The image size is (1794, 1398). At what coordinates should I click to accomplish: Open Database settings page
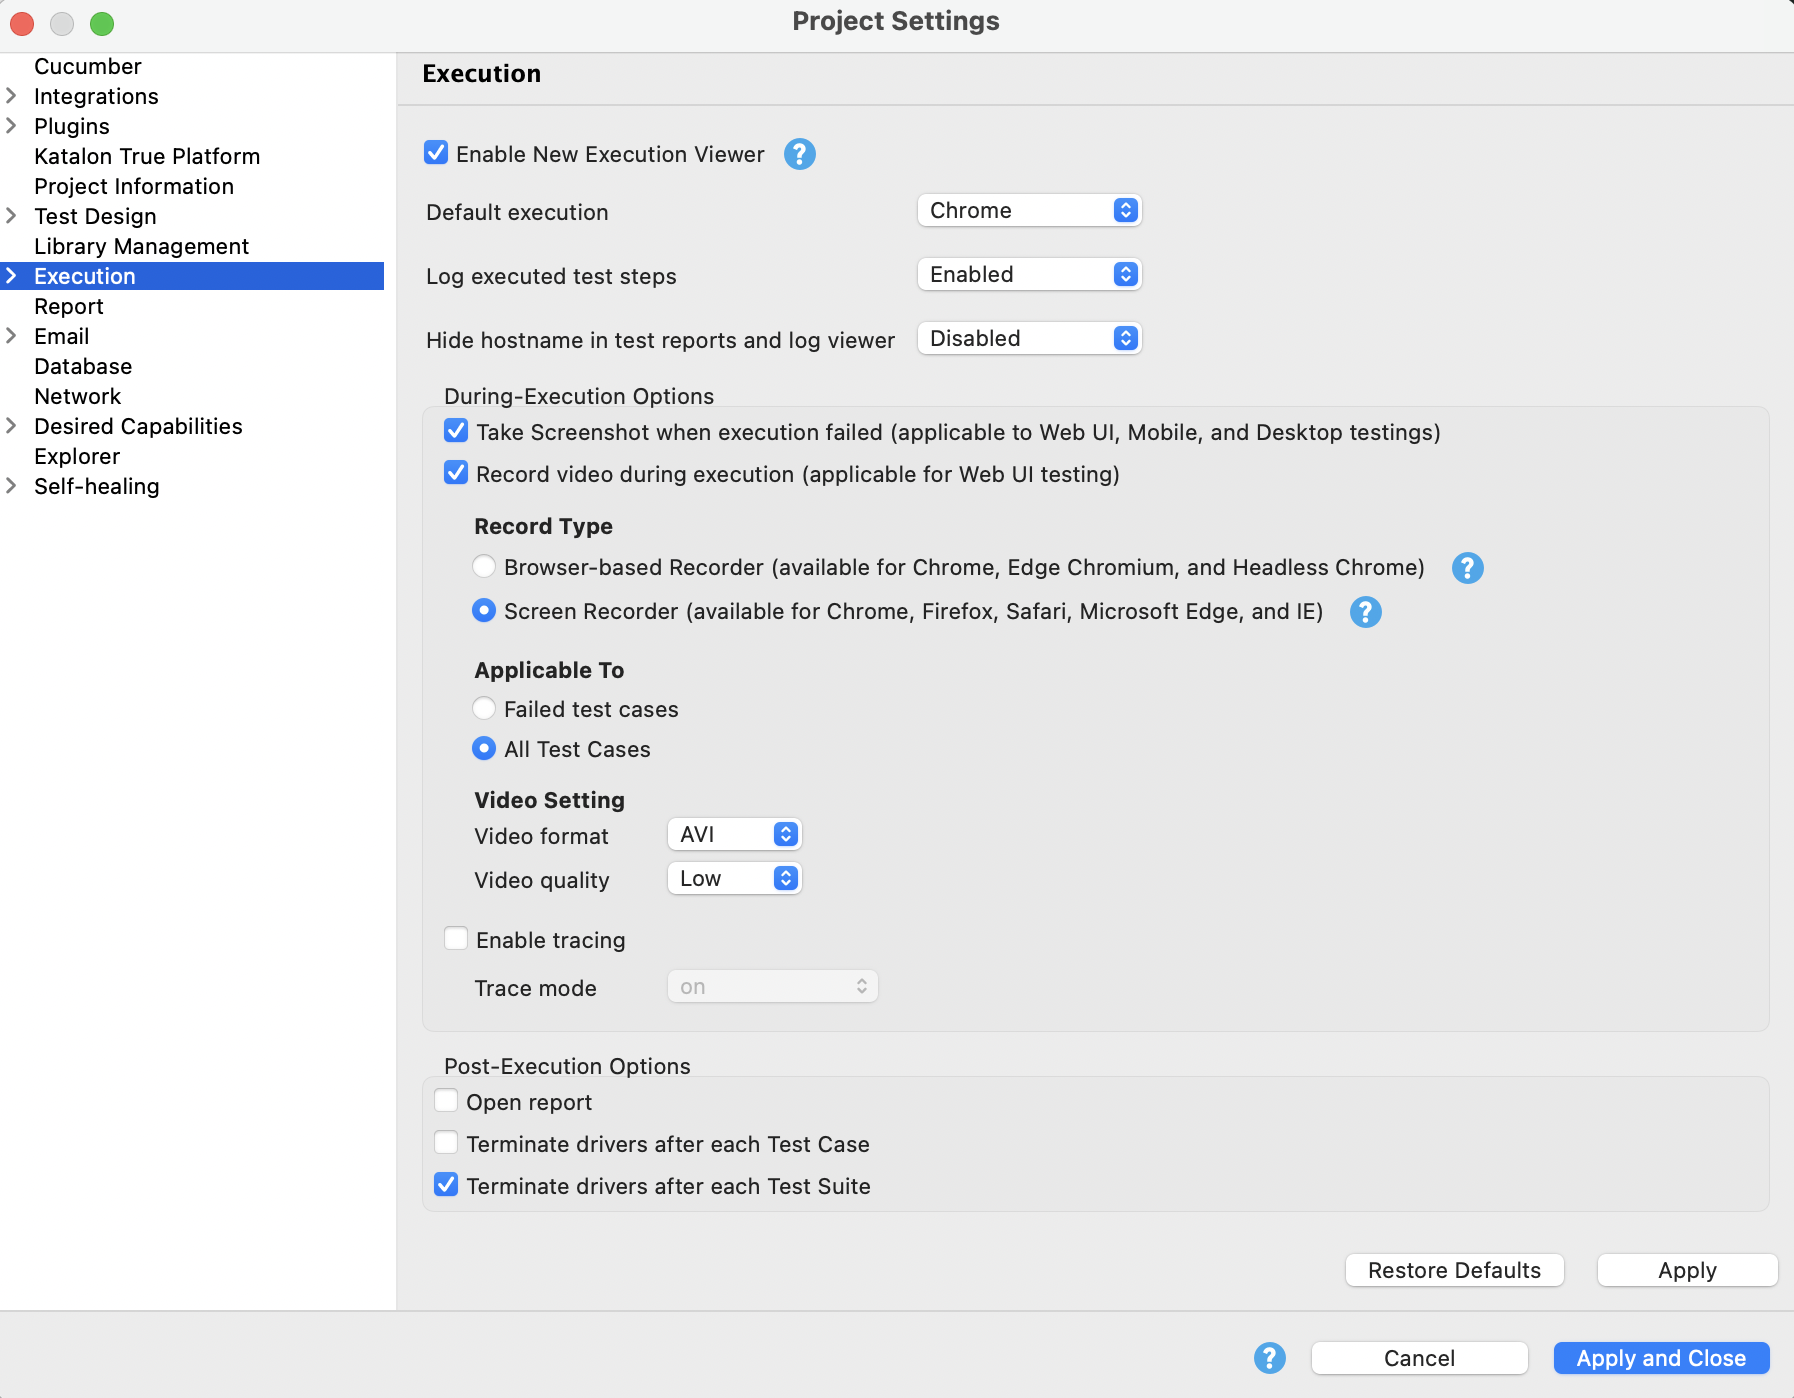point(83,366)
